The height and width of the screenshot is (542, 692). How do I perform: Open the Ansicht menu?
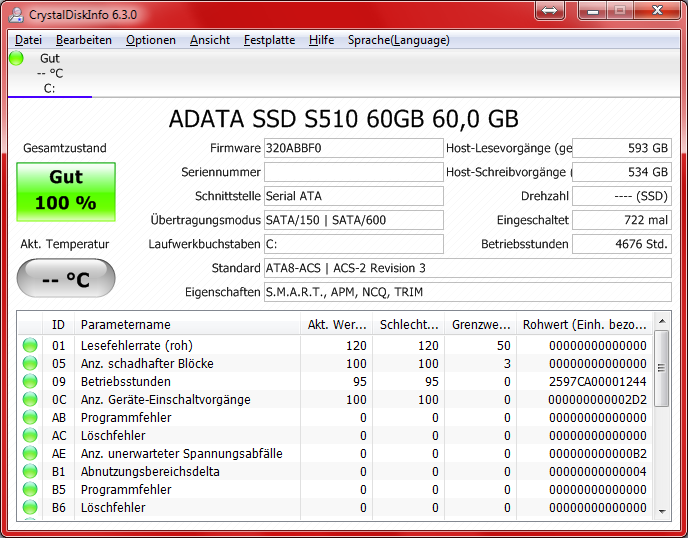pos(210,40)
